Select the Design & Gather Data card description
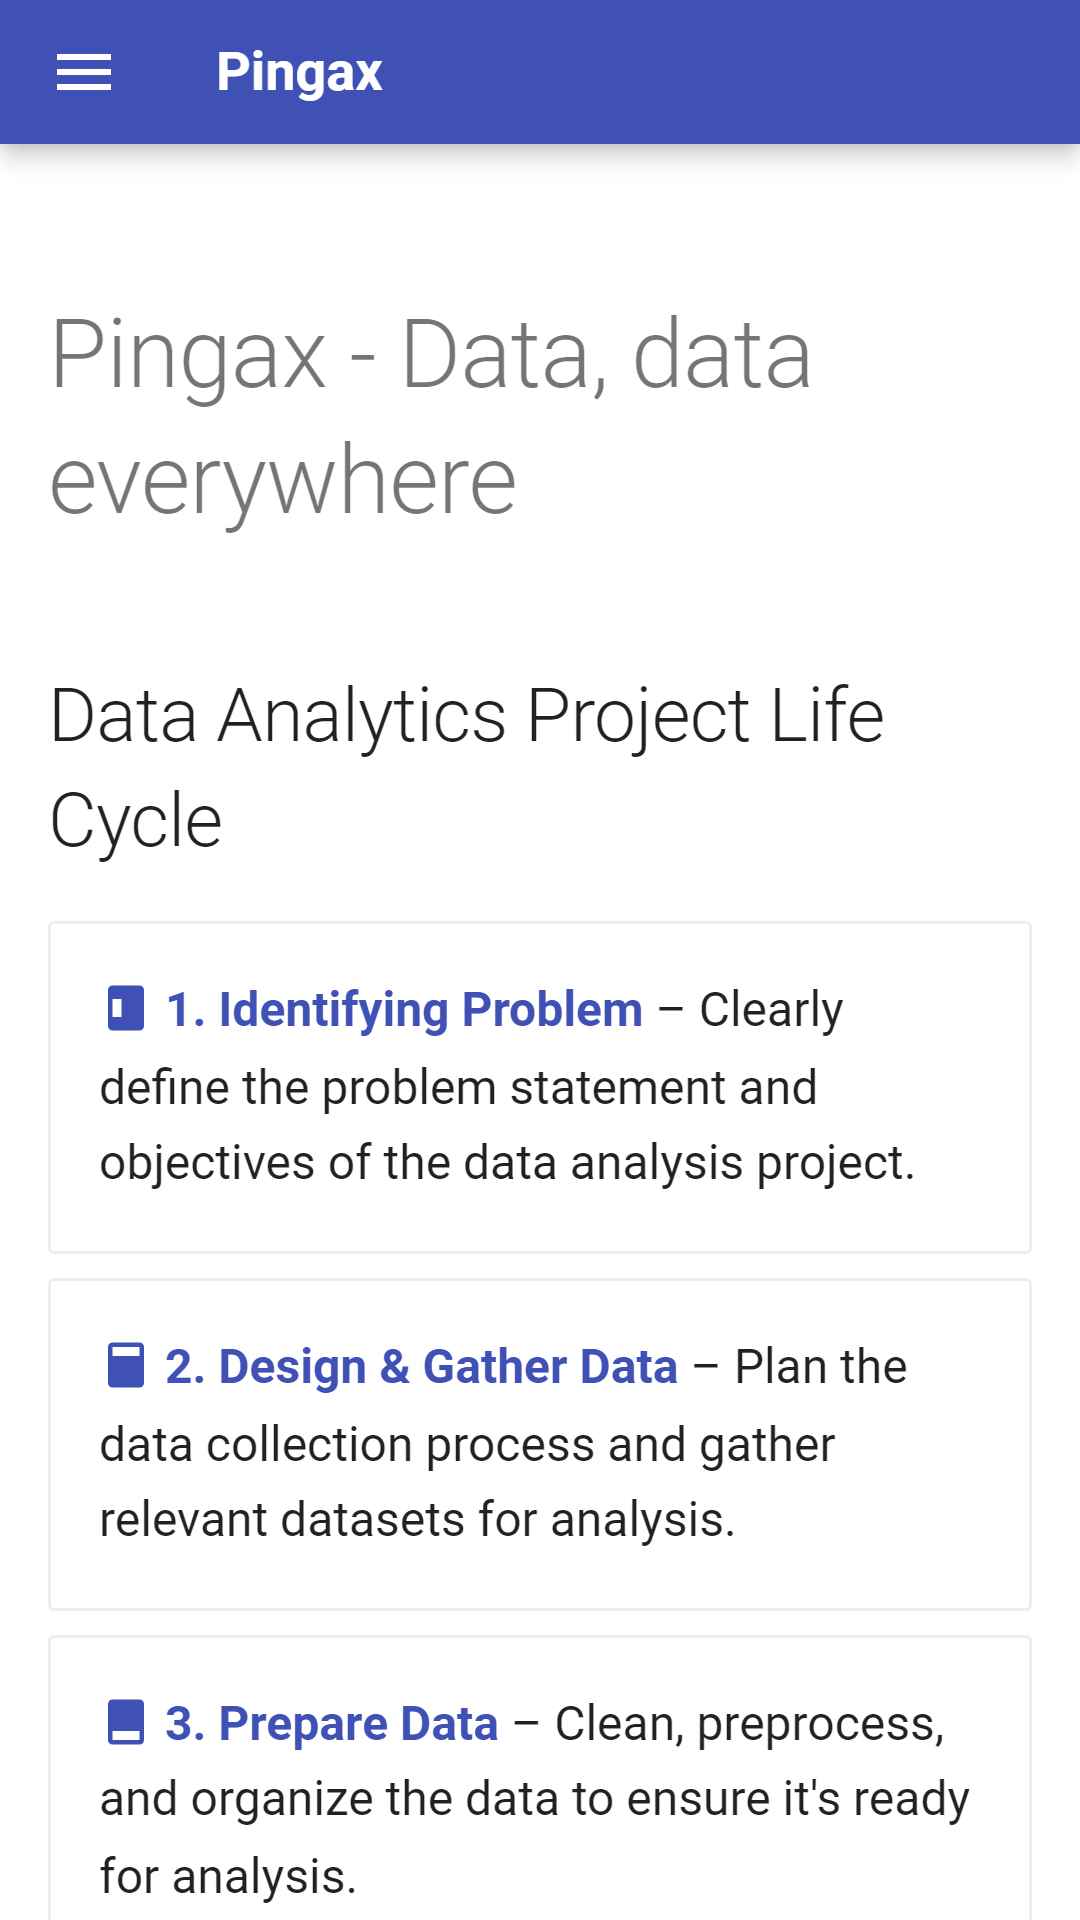 [x=503, y=1443]
